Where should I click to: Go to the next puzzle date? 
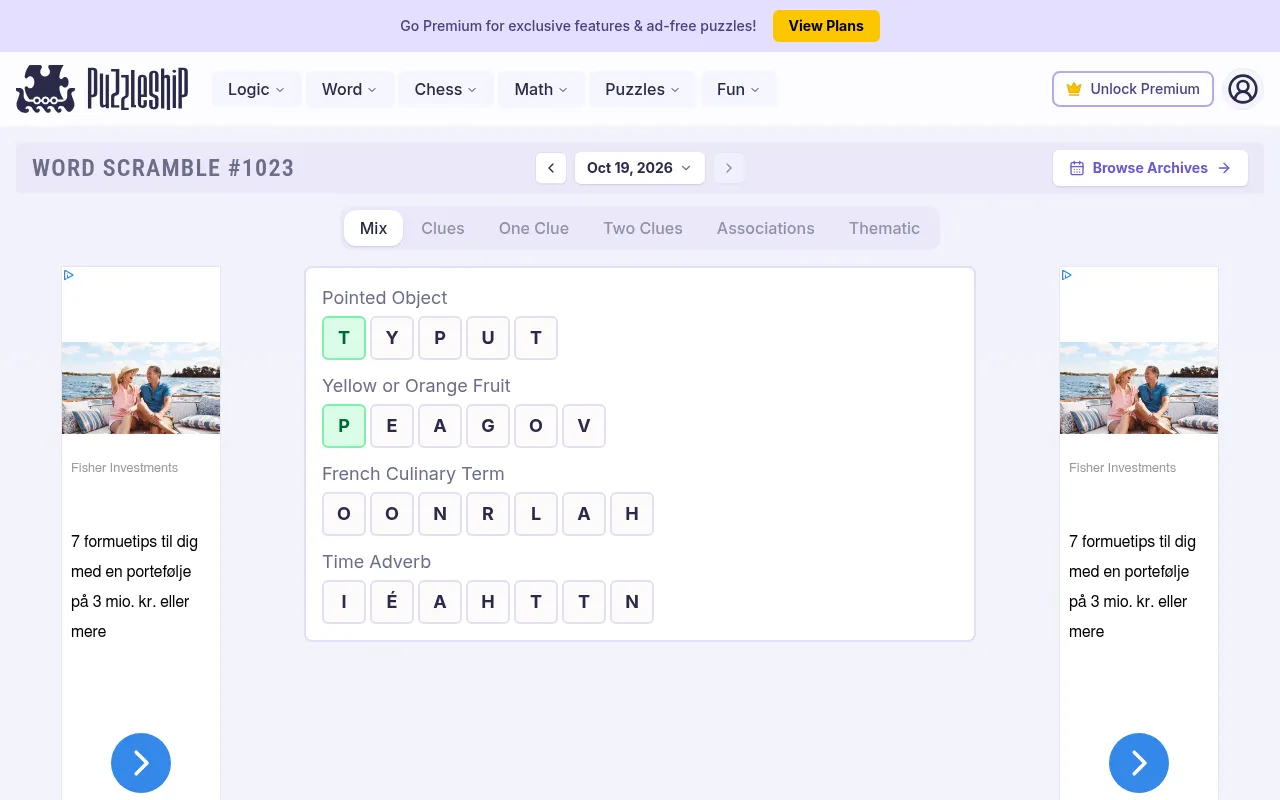(x=729, y=168)
